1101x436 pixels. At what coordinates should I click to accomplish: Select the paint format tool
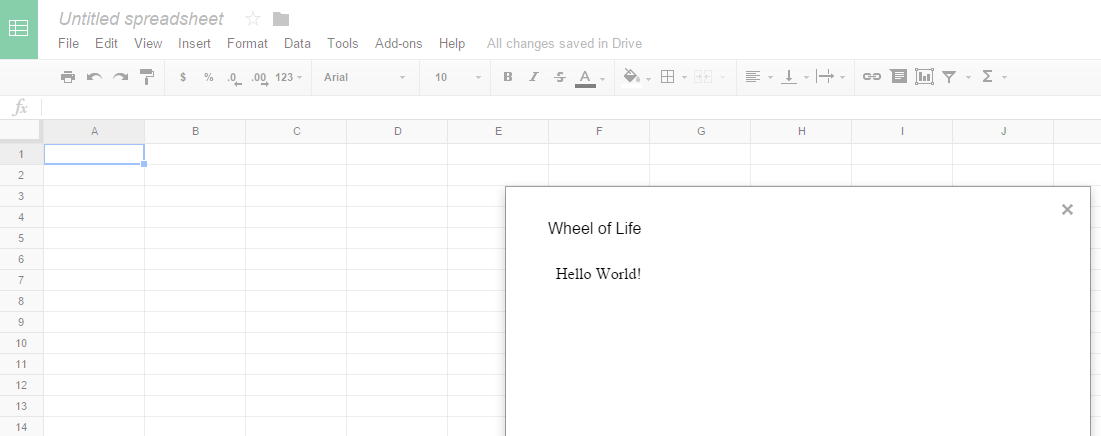[x=147, y=77]
